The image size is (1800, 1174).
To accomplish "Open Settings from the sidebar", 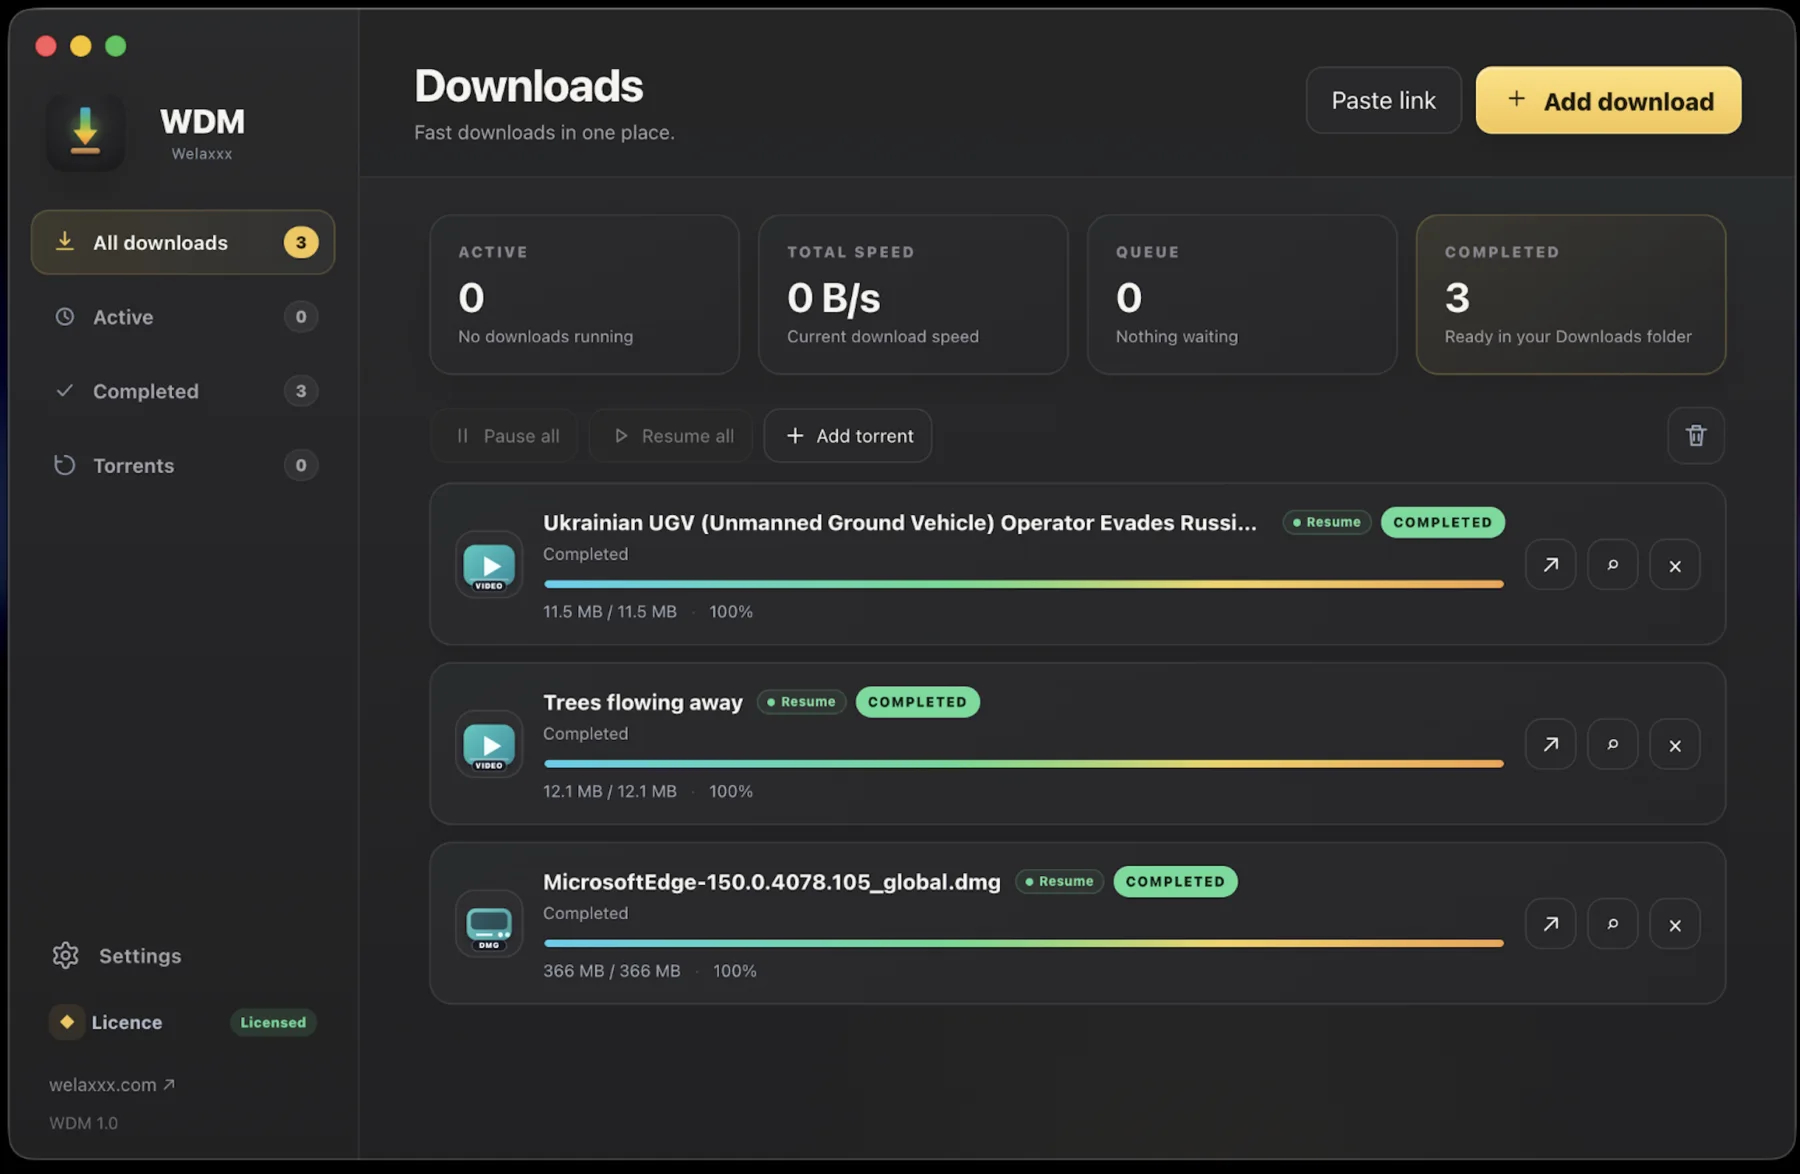I will 117,956.
